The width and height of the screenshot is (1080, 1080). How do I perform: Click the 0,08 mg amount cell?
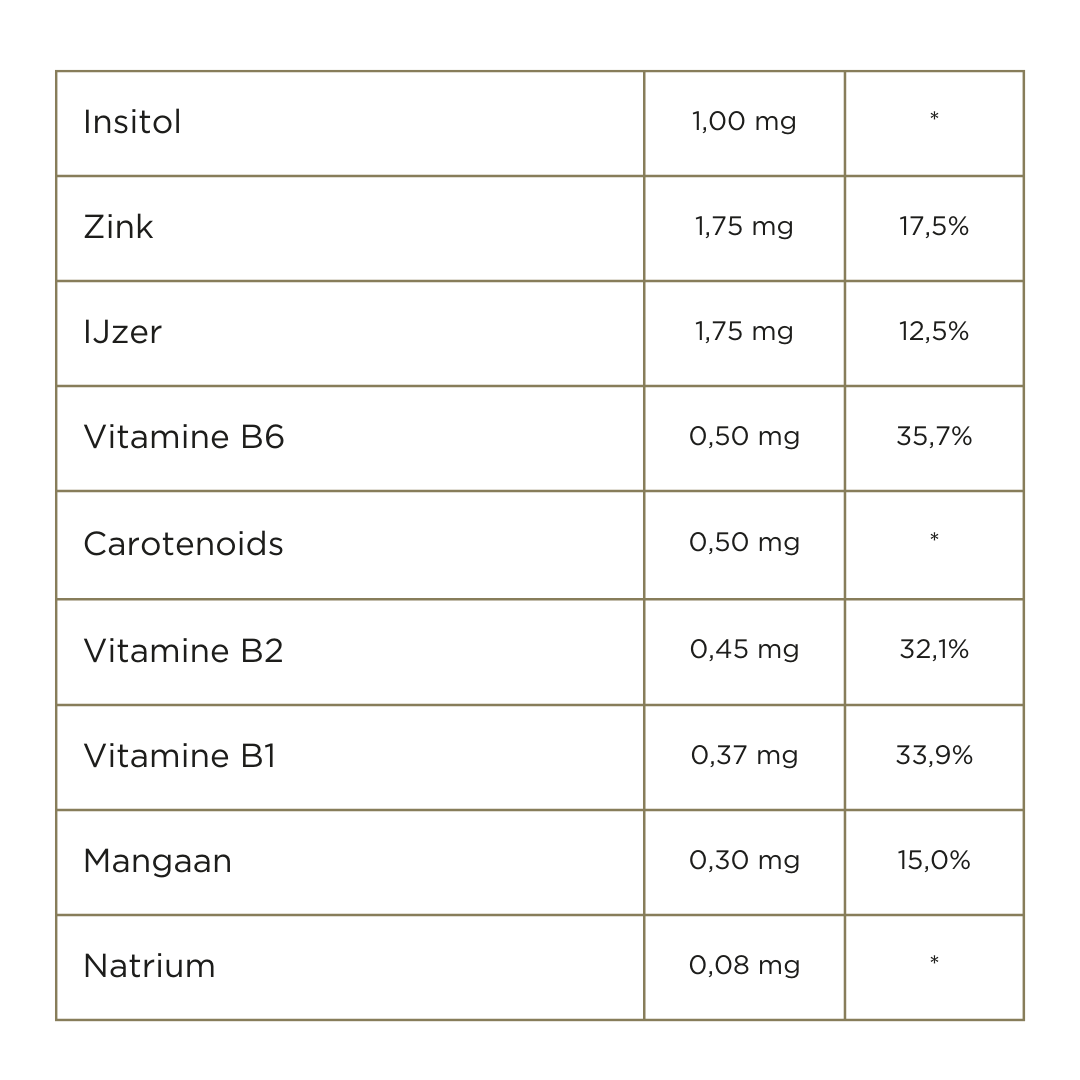(x=744, y=965)
